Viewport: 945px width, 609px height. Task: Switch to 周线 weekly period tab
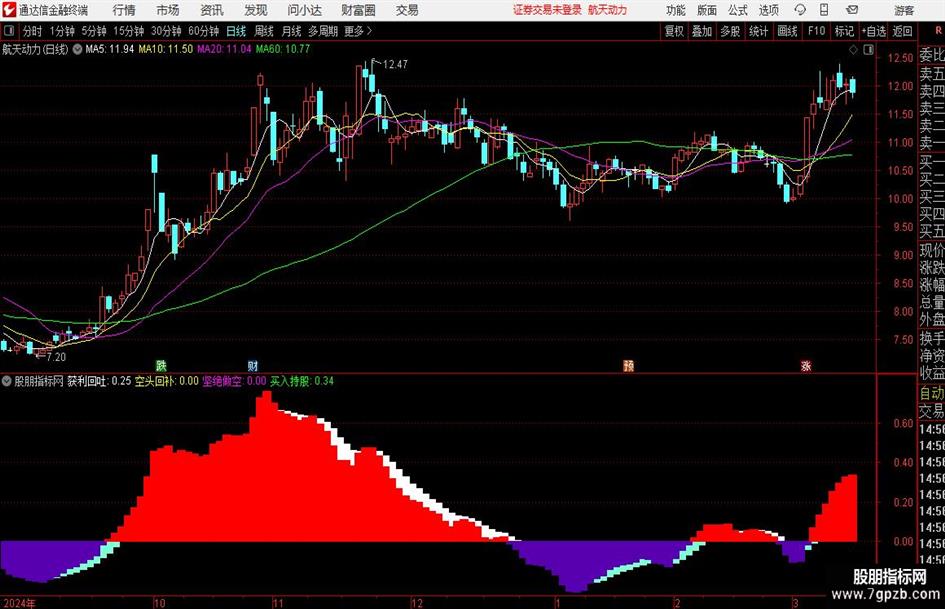[x=263, y=31]
